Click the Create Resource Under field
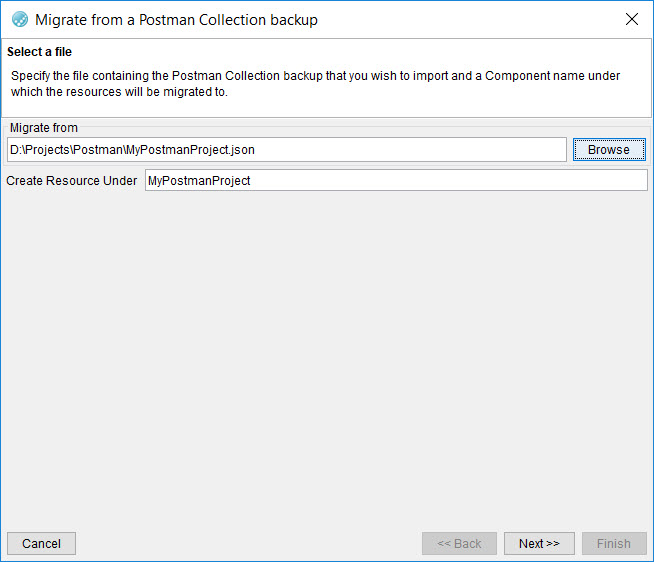 [396, 180]
